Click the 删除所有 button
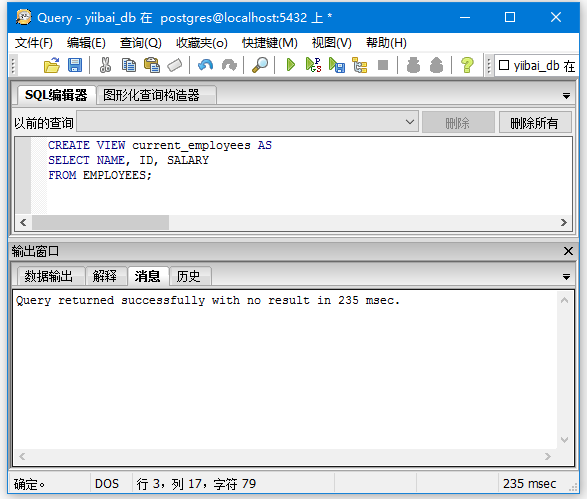Viewport: 587px width, 499px height. click(x=535, y=122)
